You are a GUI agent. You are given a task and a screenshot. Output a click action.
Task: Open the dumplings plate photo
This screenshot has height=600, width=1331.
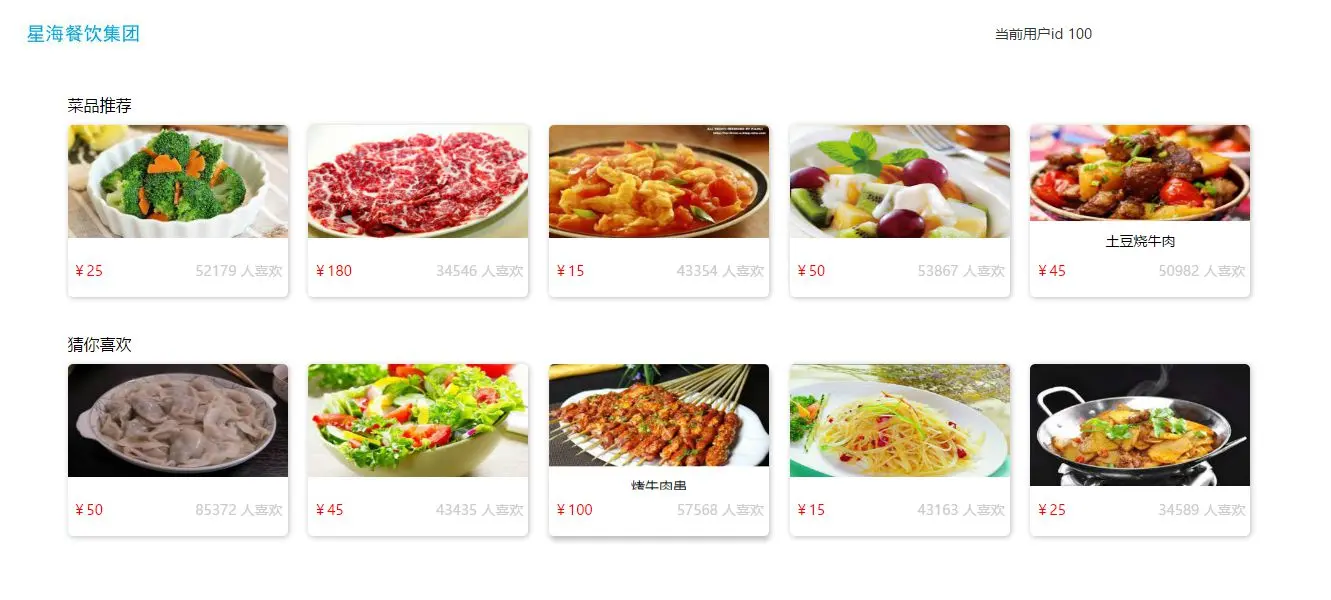[178, 420]
